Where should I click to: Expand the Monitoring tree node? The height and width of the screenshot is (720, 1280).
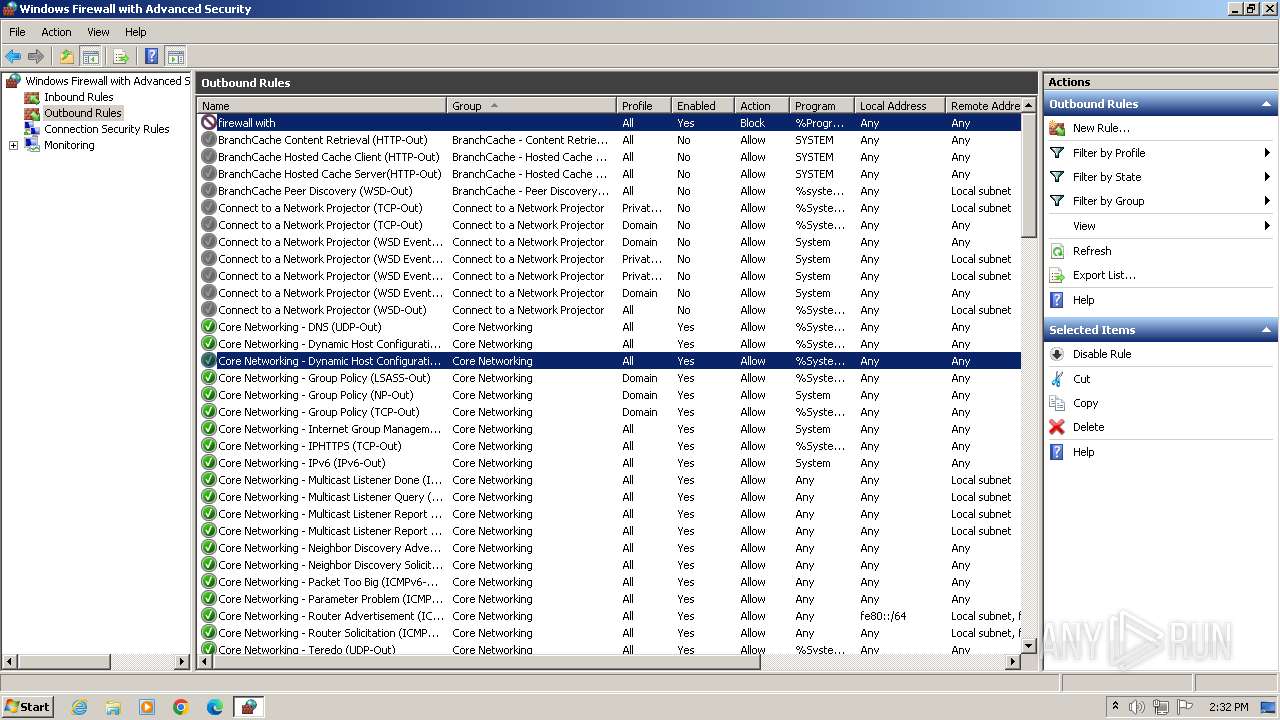coord(13,145)
